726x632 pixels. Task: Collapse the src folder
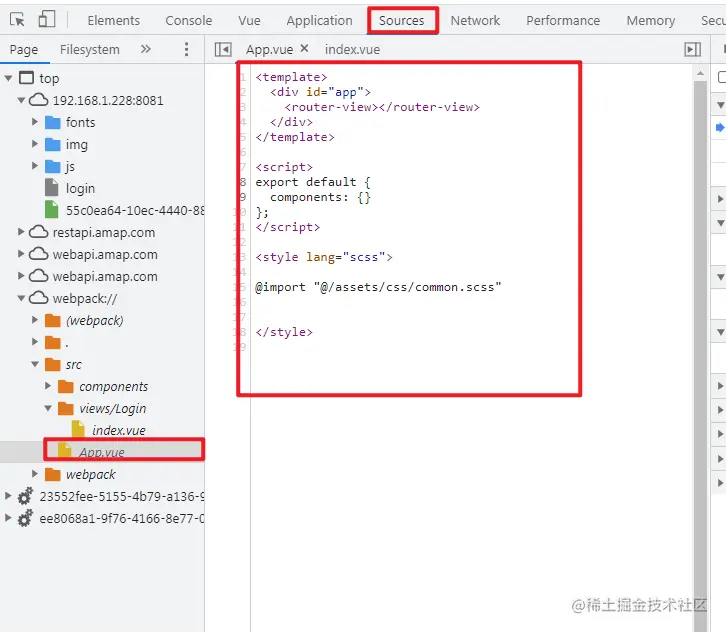[35, 364]
